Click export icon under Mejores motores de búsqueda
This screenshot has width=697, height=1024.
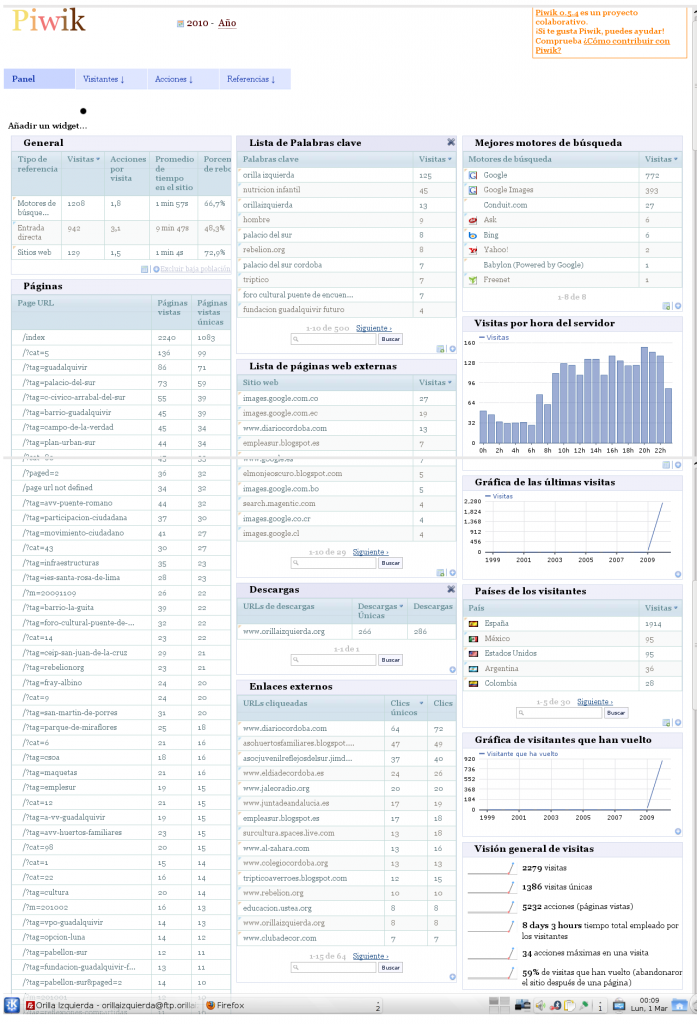[x=677, y=306]
